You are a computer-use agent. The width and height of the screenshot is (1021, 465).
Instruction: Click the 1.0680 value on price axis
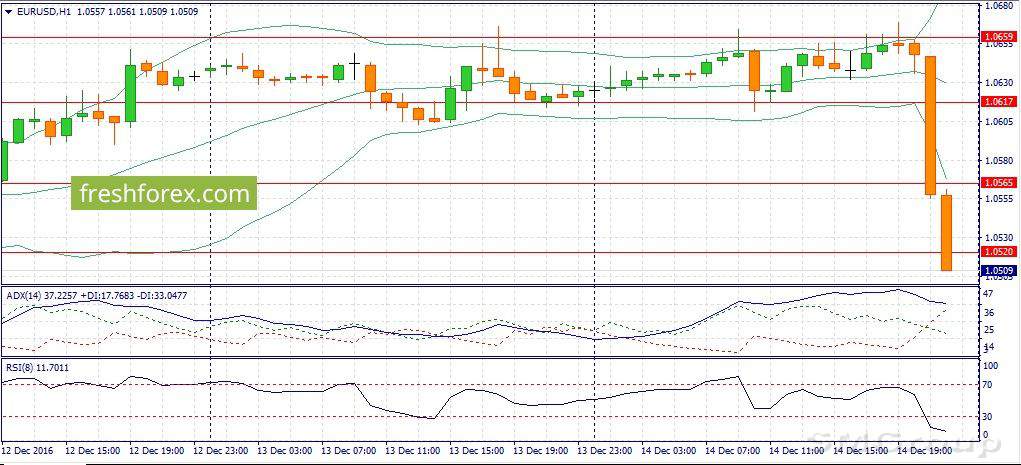[1000, 5]
